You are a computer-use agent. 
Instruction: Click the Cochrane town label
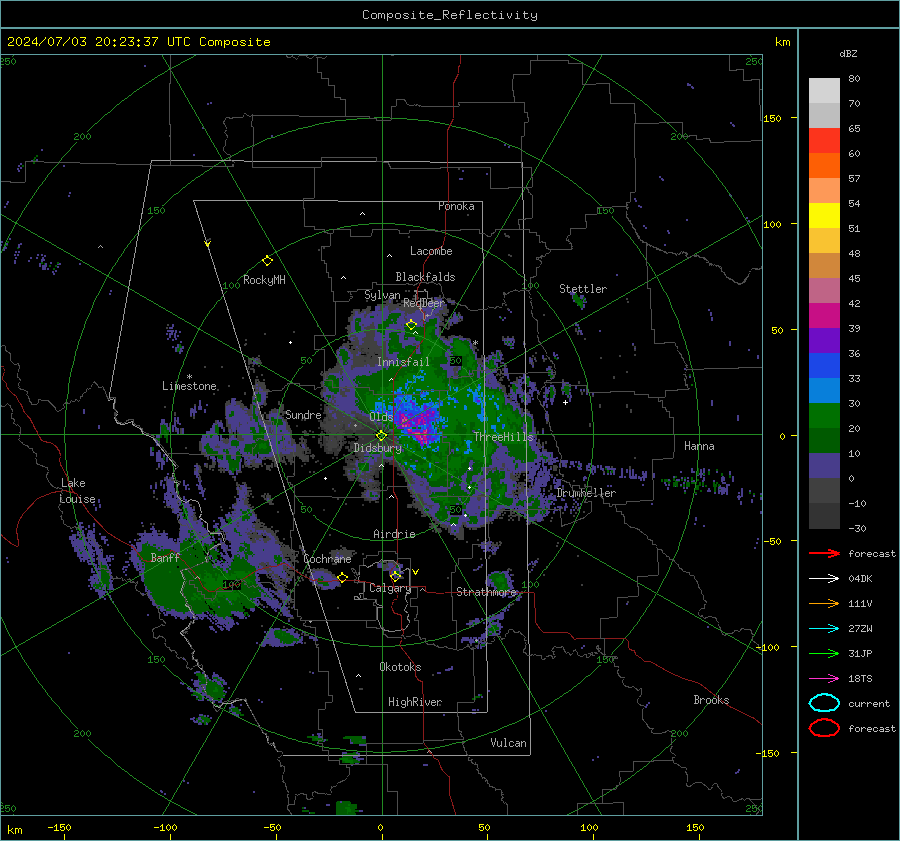coord(327,559)
